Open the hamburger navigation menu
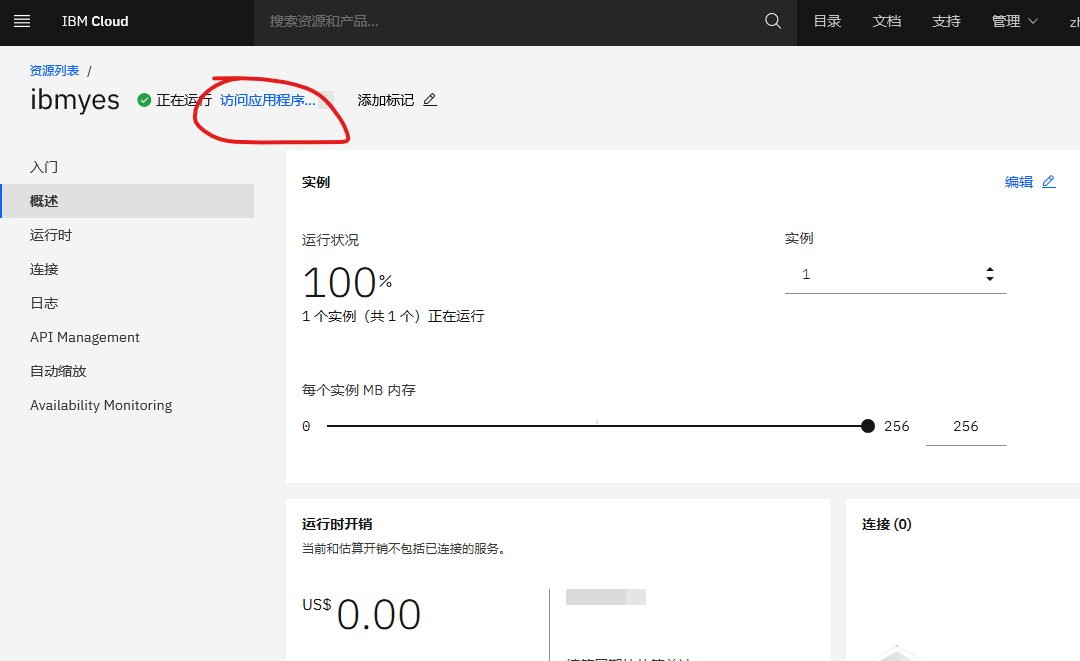Viewport: 1080px width, 661px height. tap(22, 21)
